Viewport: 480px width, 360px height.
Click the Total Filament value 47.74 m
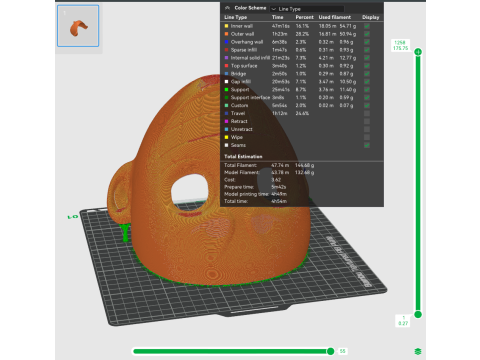click(280, 165)
